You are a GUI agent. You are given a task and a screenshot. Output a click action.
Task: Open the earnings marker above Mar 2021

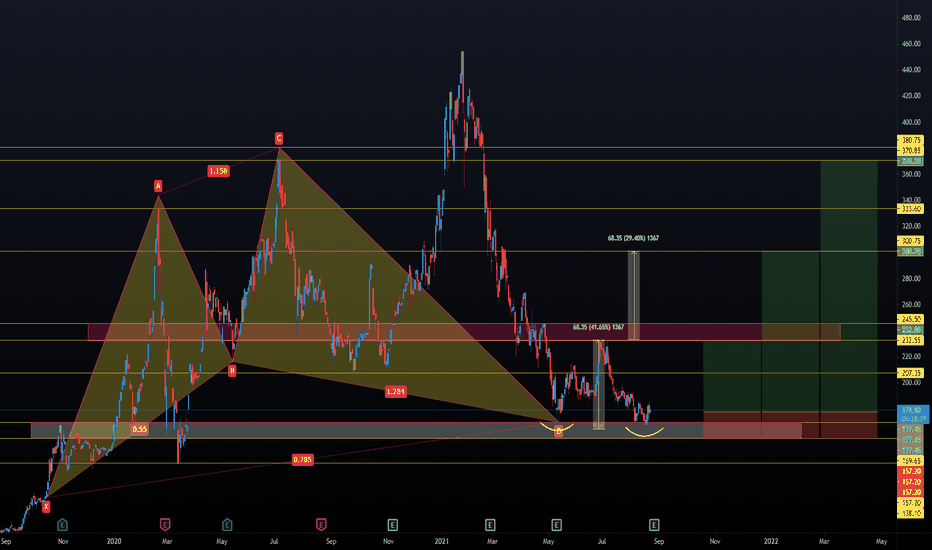point(490,524)
